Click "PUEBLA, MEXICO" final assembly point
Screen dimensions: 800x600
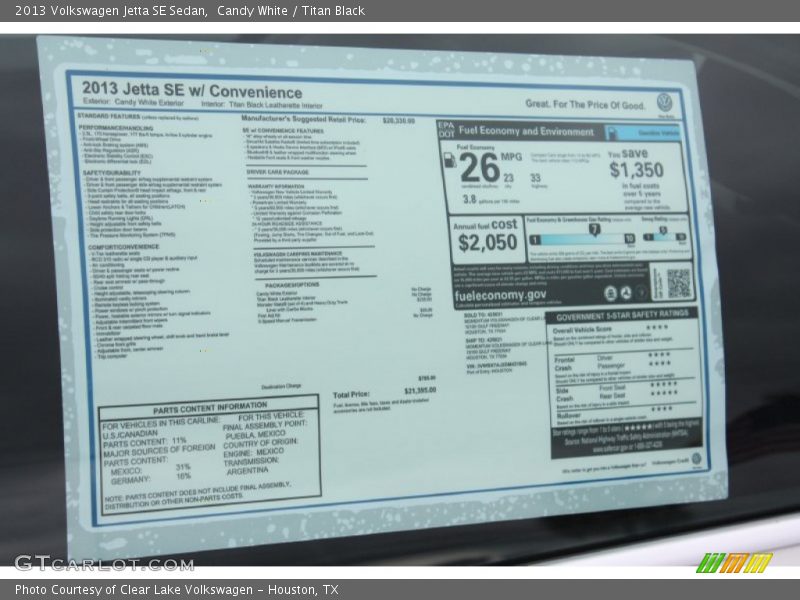(x=255, y=435)
